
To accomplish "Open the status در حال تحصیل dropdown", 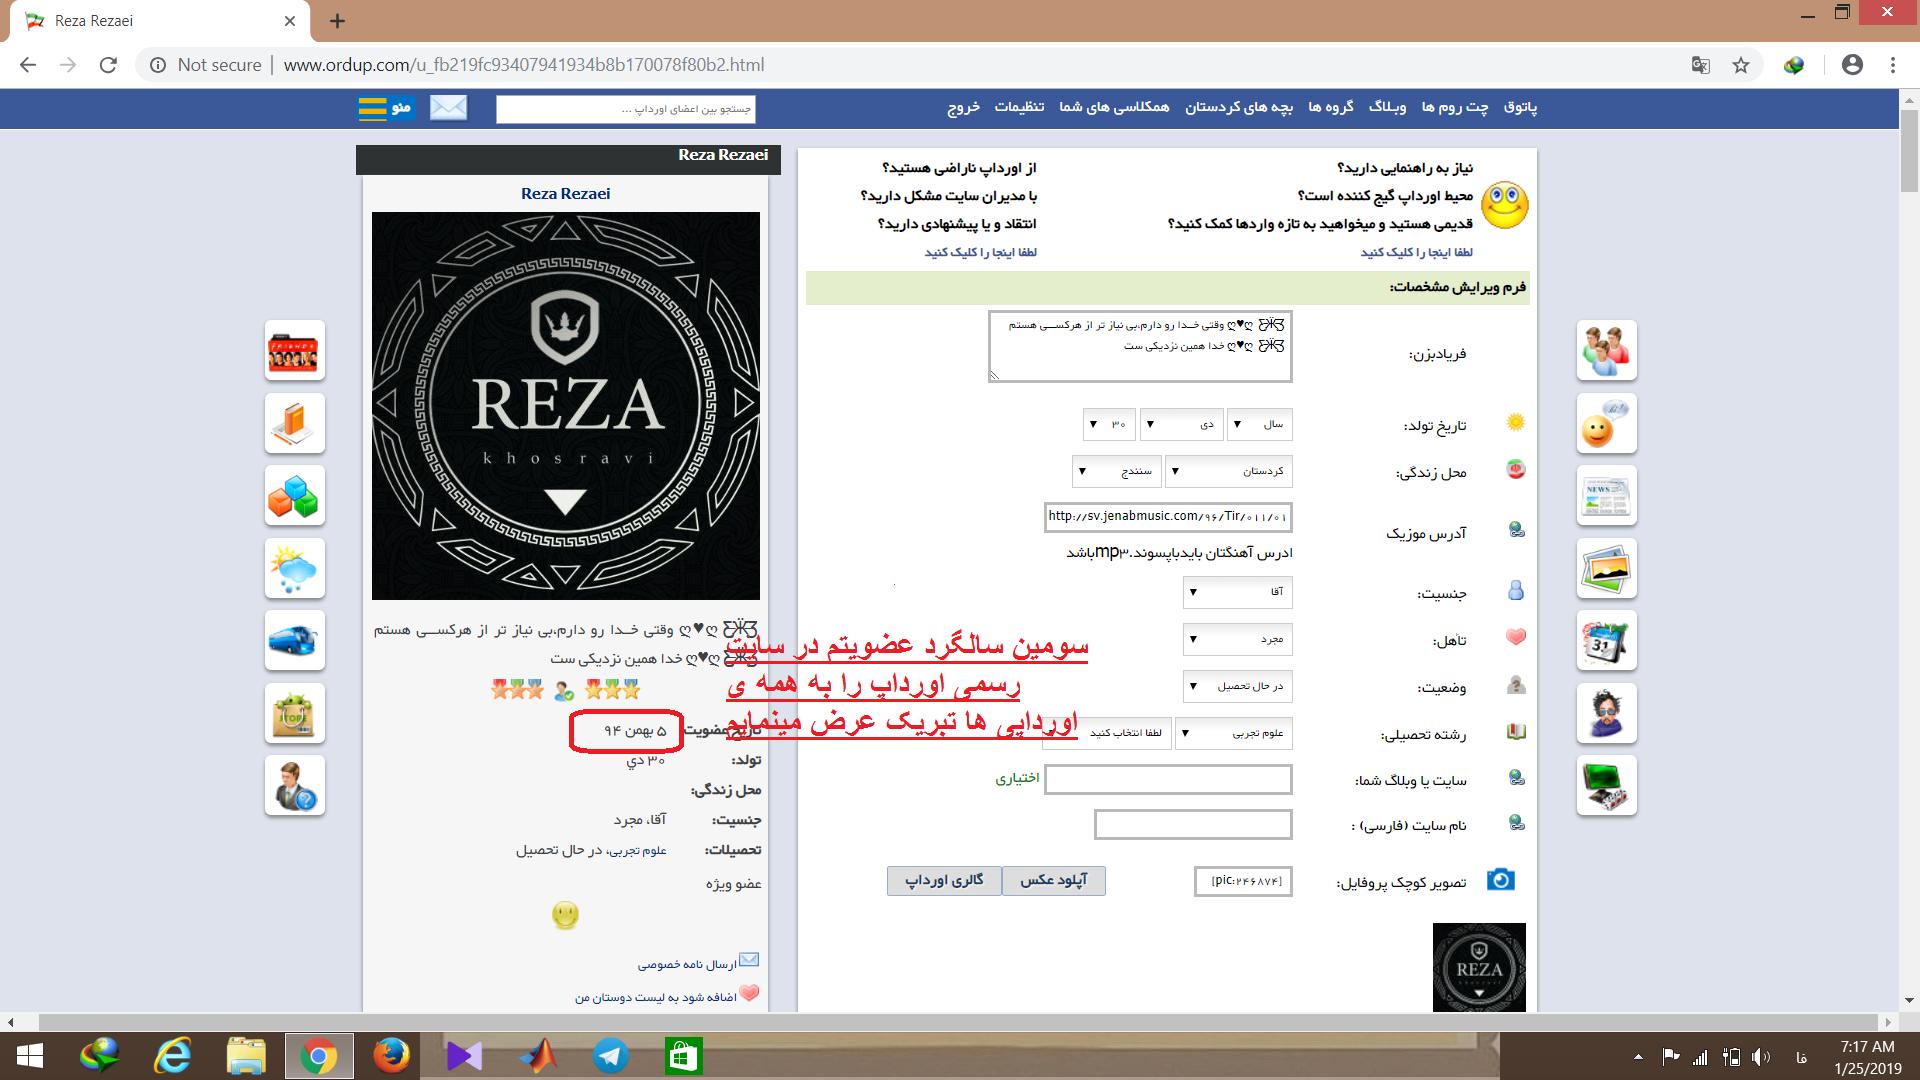I will [x=1238, y=686].
